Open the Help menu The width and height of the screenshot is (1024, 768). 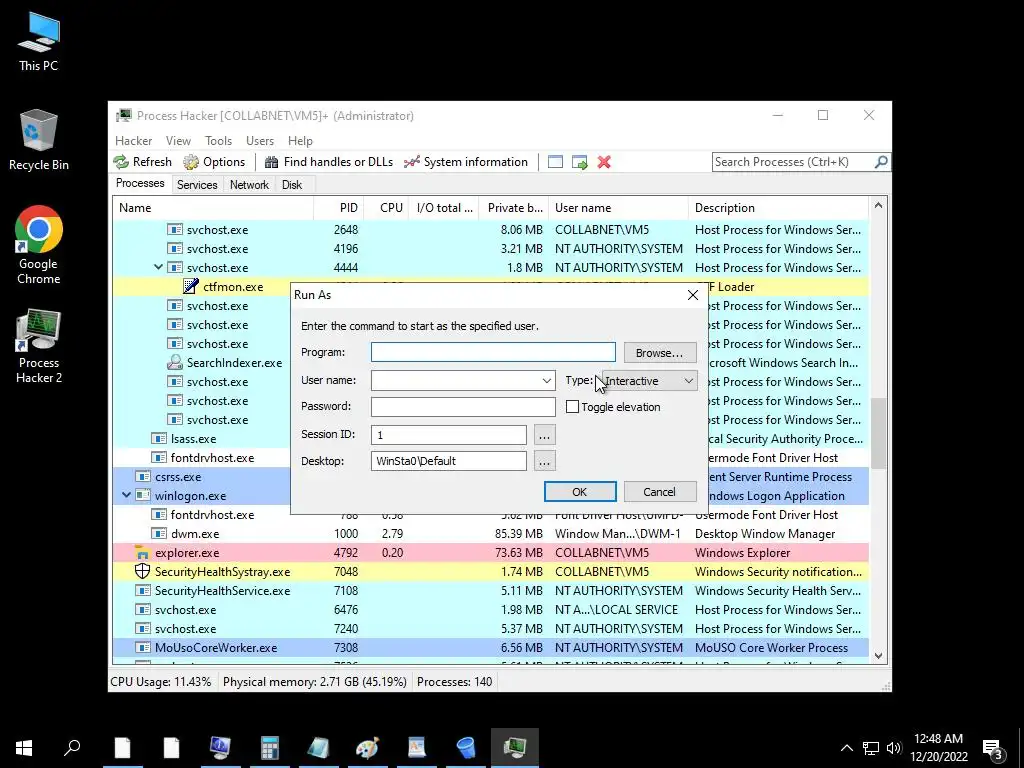click(300, 140)
